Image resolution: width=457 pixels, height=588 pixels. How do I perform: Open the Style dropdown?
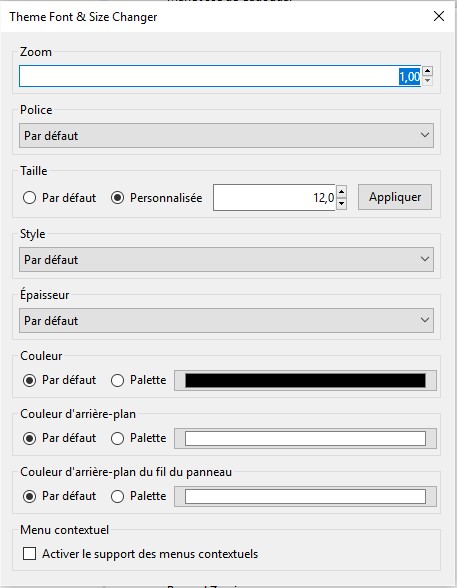(226, 260)
